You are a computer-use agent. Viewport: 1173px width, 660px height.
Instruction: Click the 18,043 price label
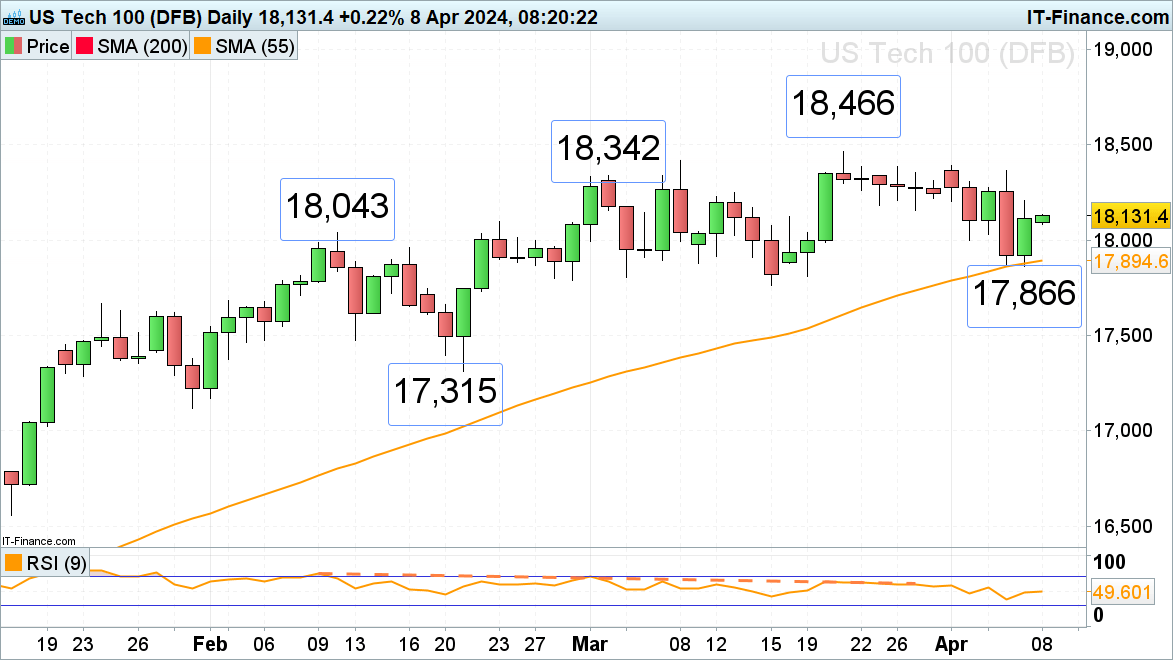pos(337,209)
